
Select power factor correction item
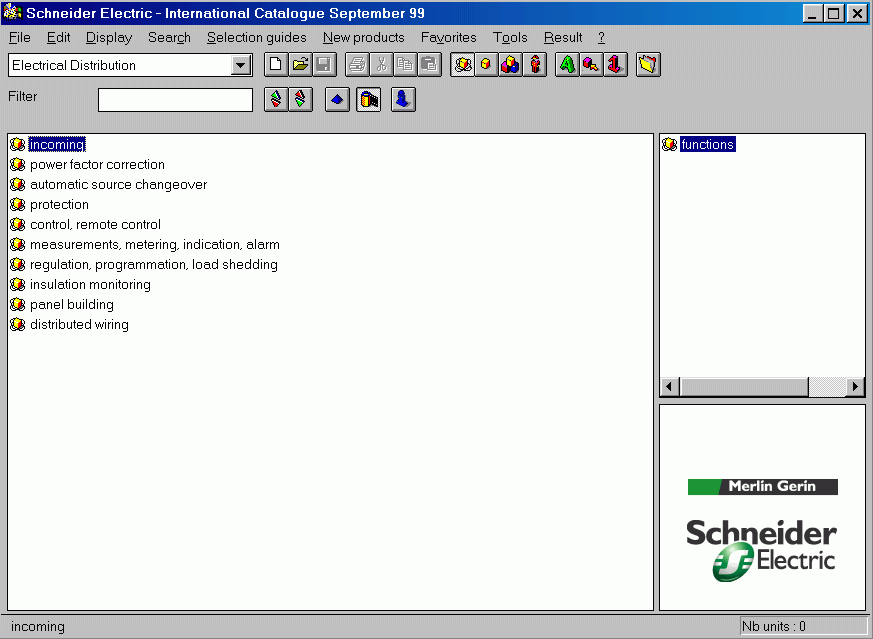[x=97, y=165]
